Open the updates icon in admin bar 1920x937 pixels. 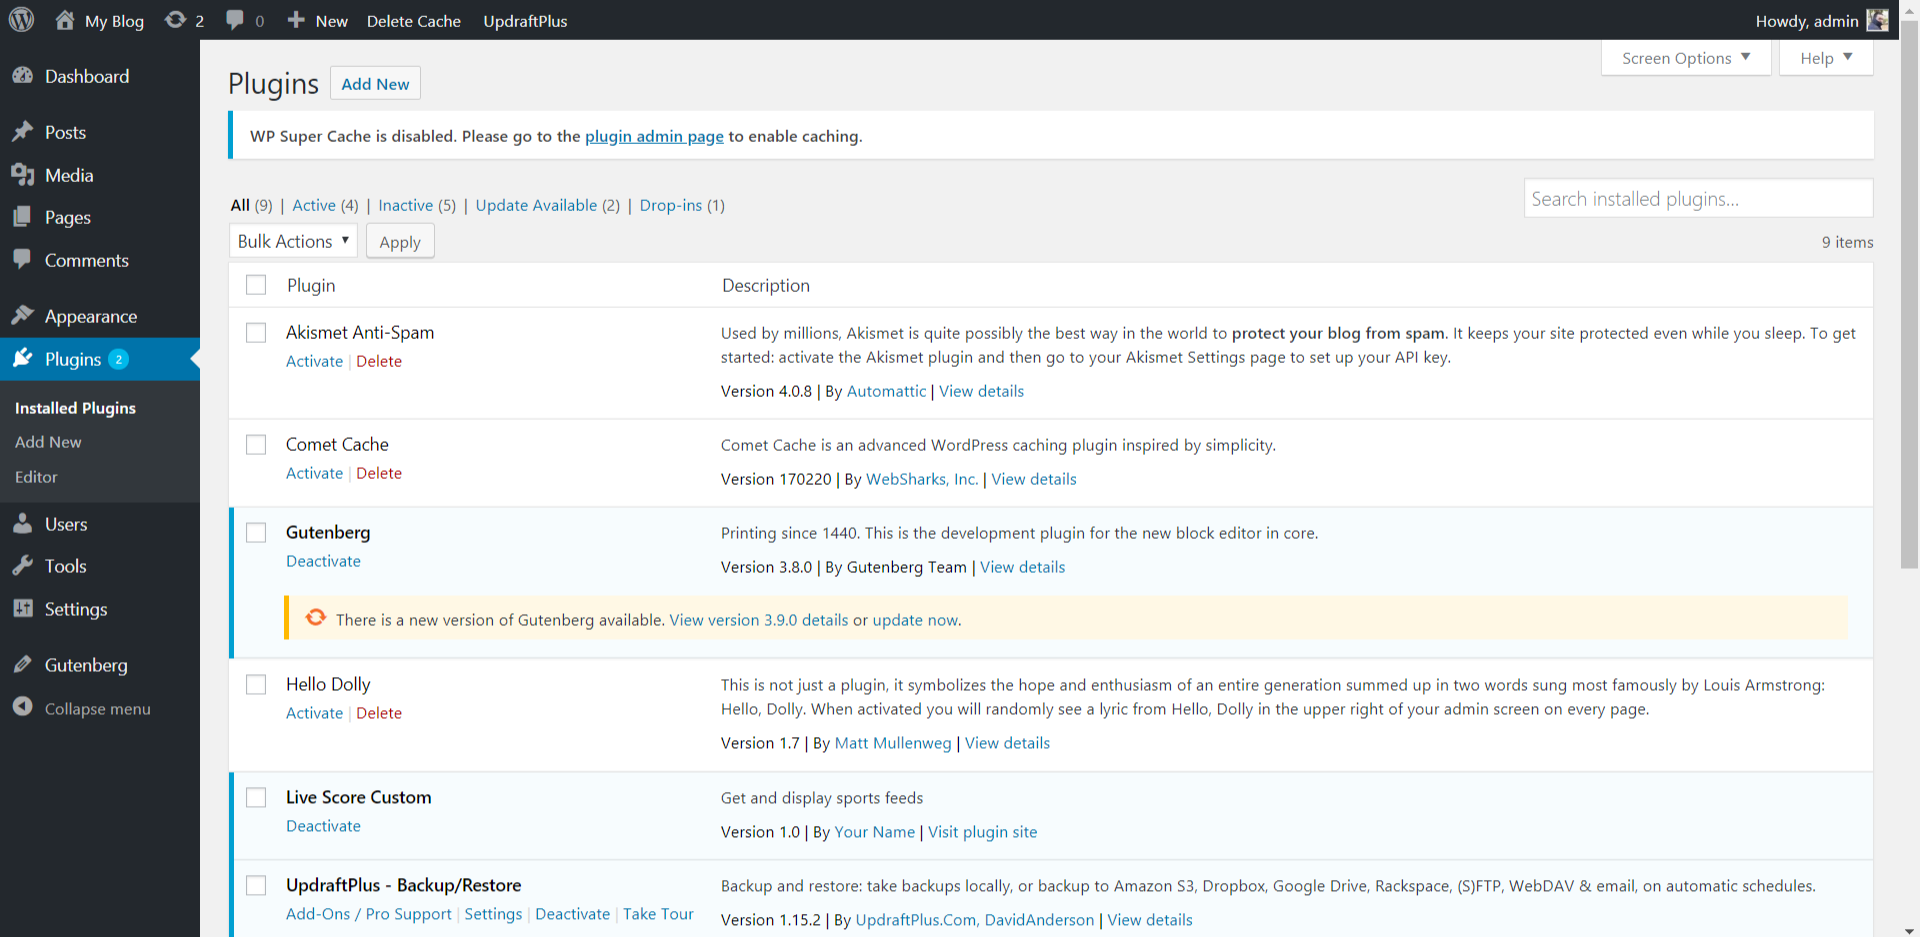pyautogui.click(x=176, y=20)
